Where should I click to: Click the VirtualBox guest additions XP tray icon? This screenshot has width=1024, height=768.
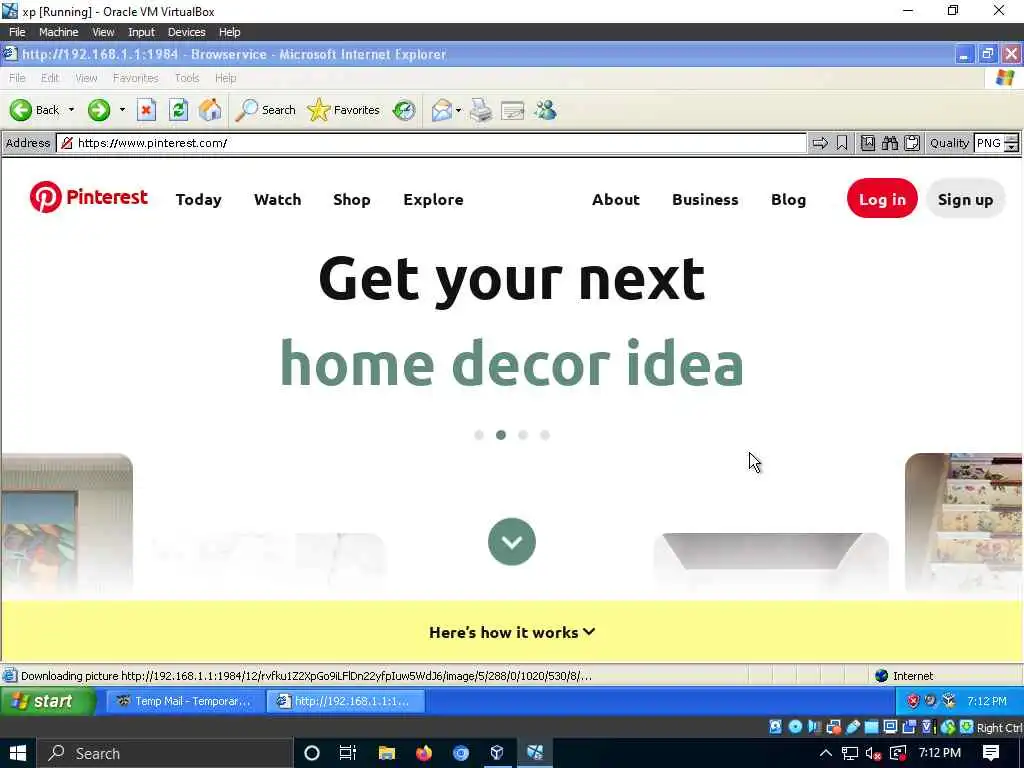pyautogui.click(x=949, y=701)
